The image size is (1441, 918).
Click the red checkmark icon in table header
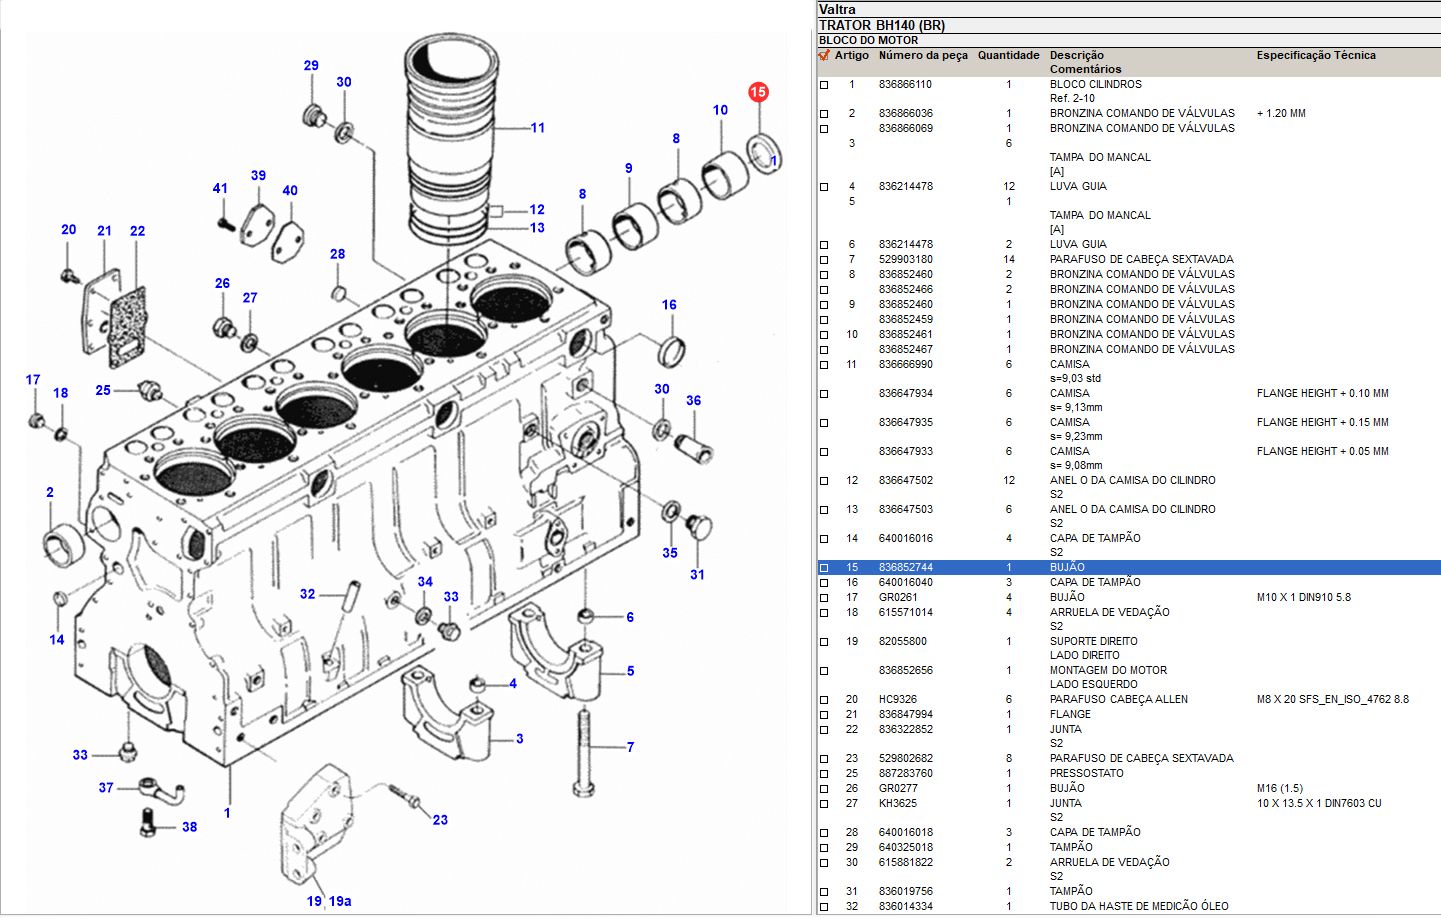824,56
